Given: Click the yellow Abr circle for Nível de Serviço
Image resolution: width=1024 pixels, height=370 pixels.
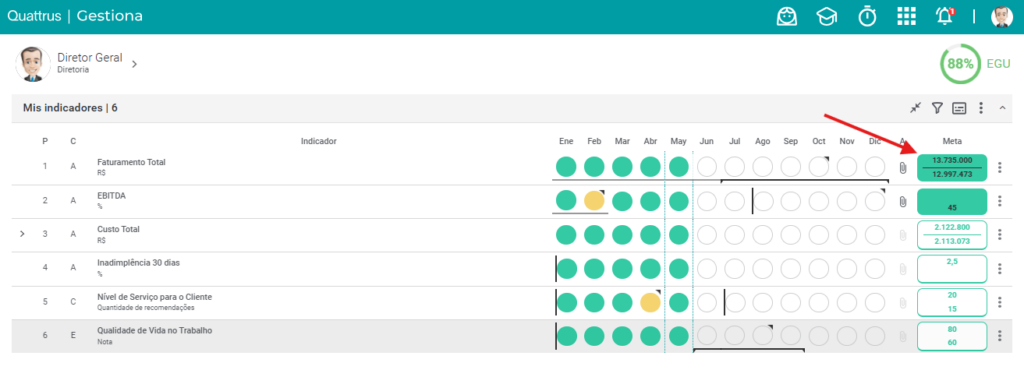Looking at the screenshot, I should click(650, 302).
